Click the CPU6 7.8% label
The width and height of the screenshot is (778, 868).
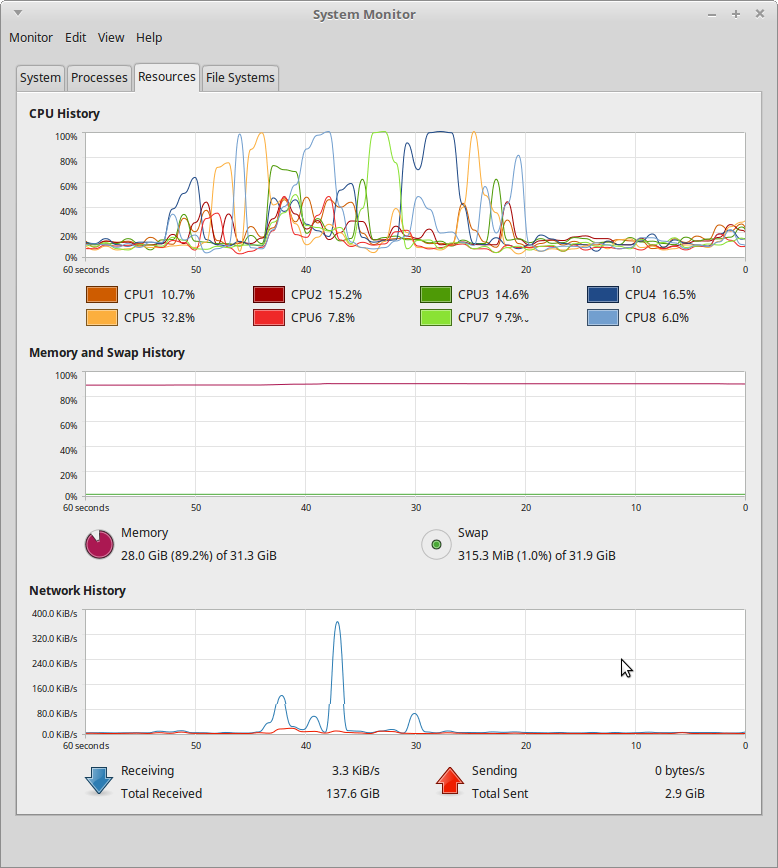323,318
